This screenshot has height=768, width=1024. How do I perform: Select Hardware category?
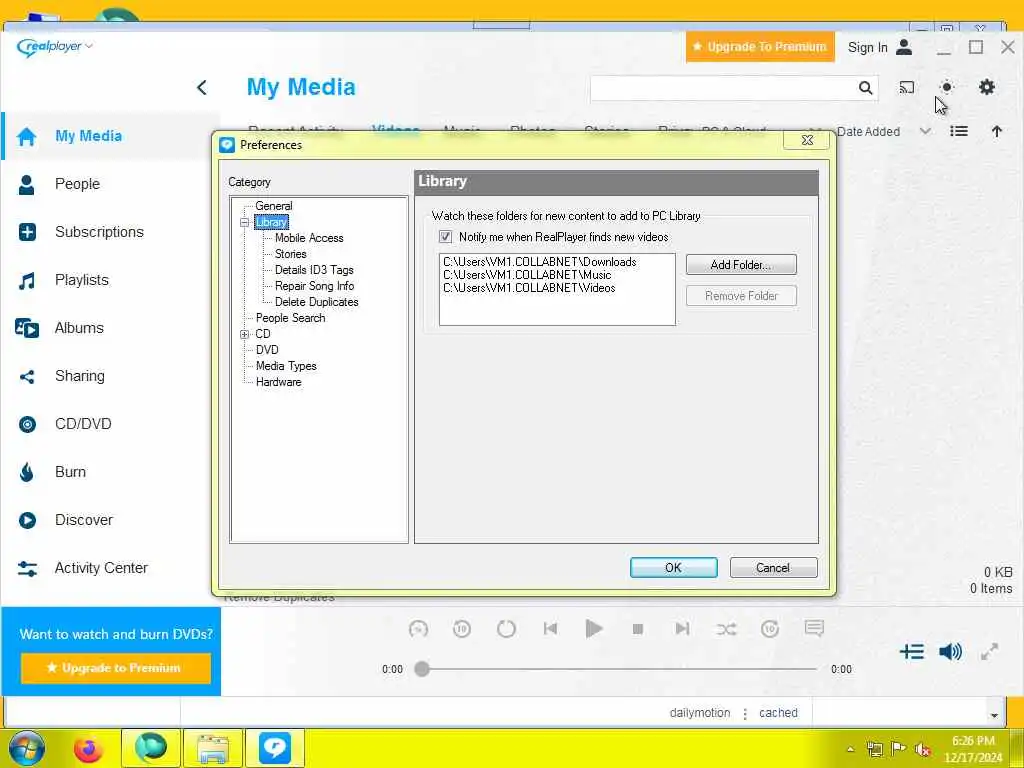click(x=278, y=382)
